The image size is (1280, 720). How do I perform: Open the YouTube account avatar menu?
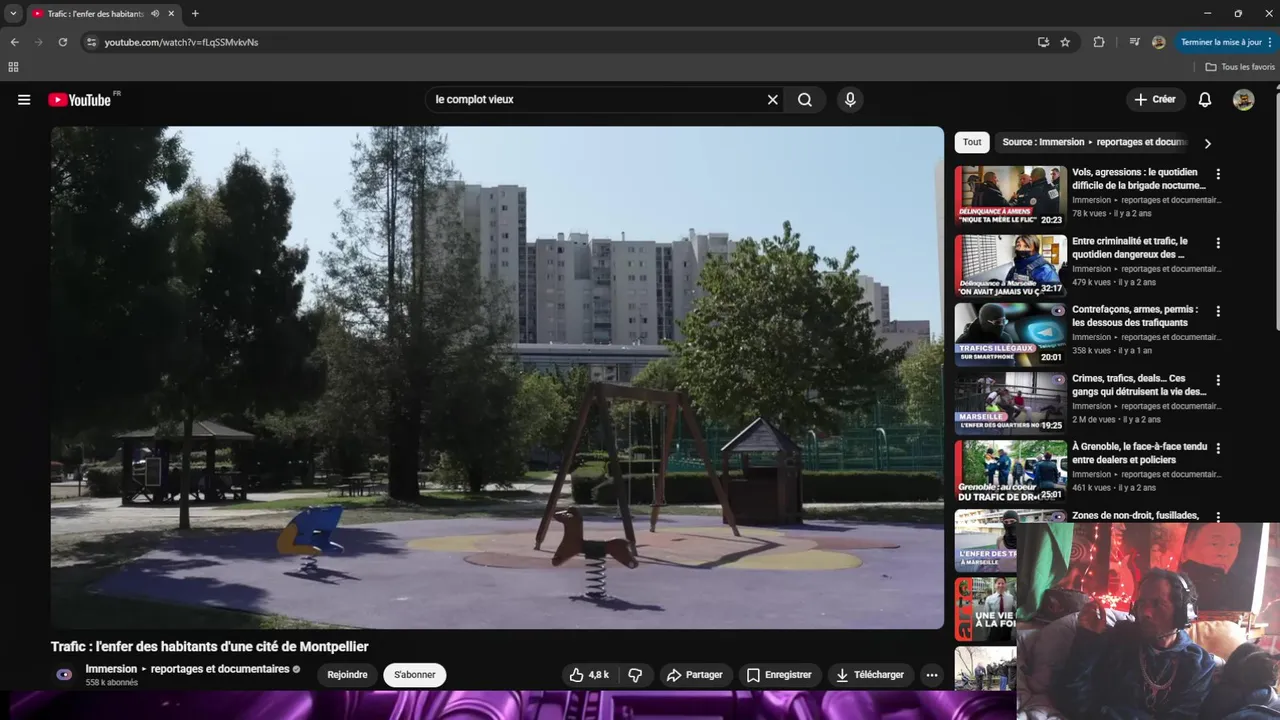pos(1243,100)
